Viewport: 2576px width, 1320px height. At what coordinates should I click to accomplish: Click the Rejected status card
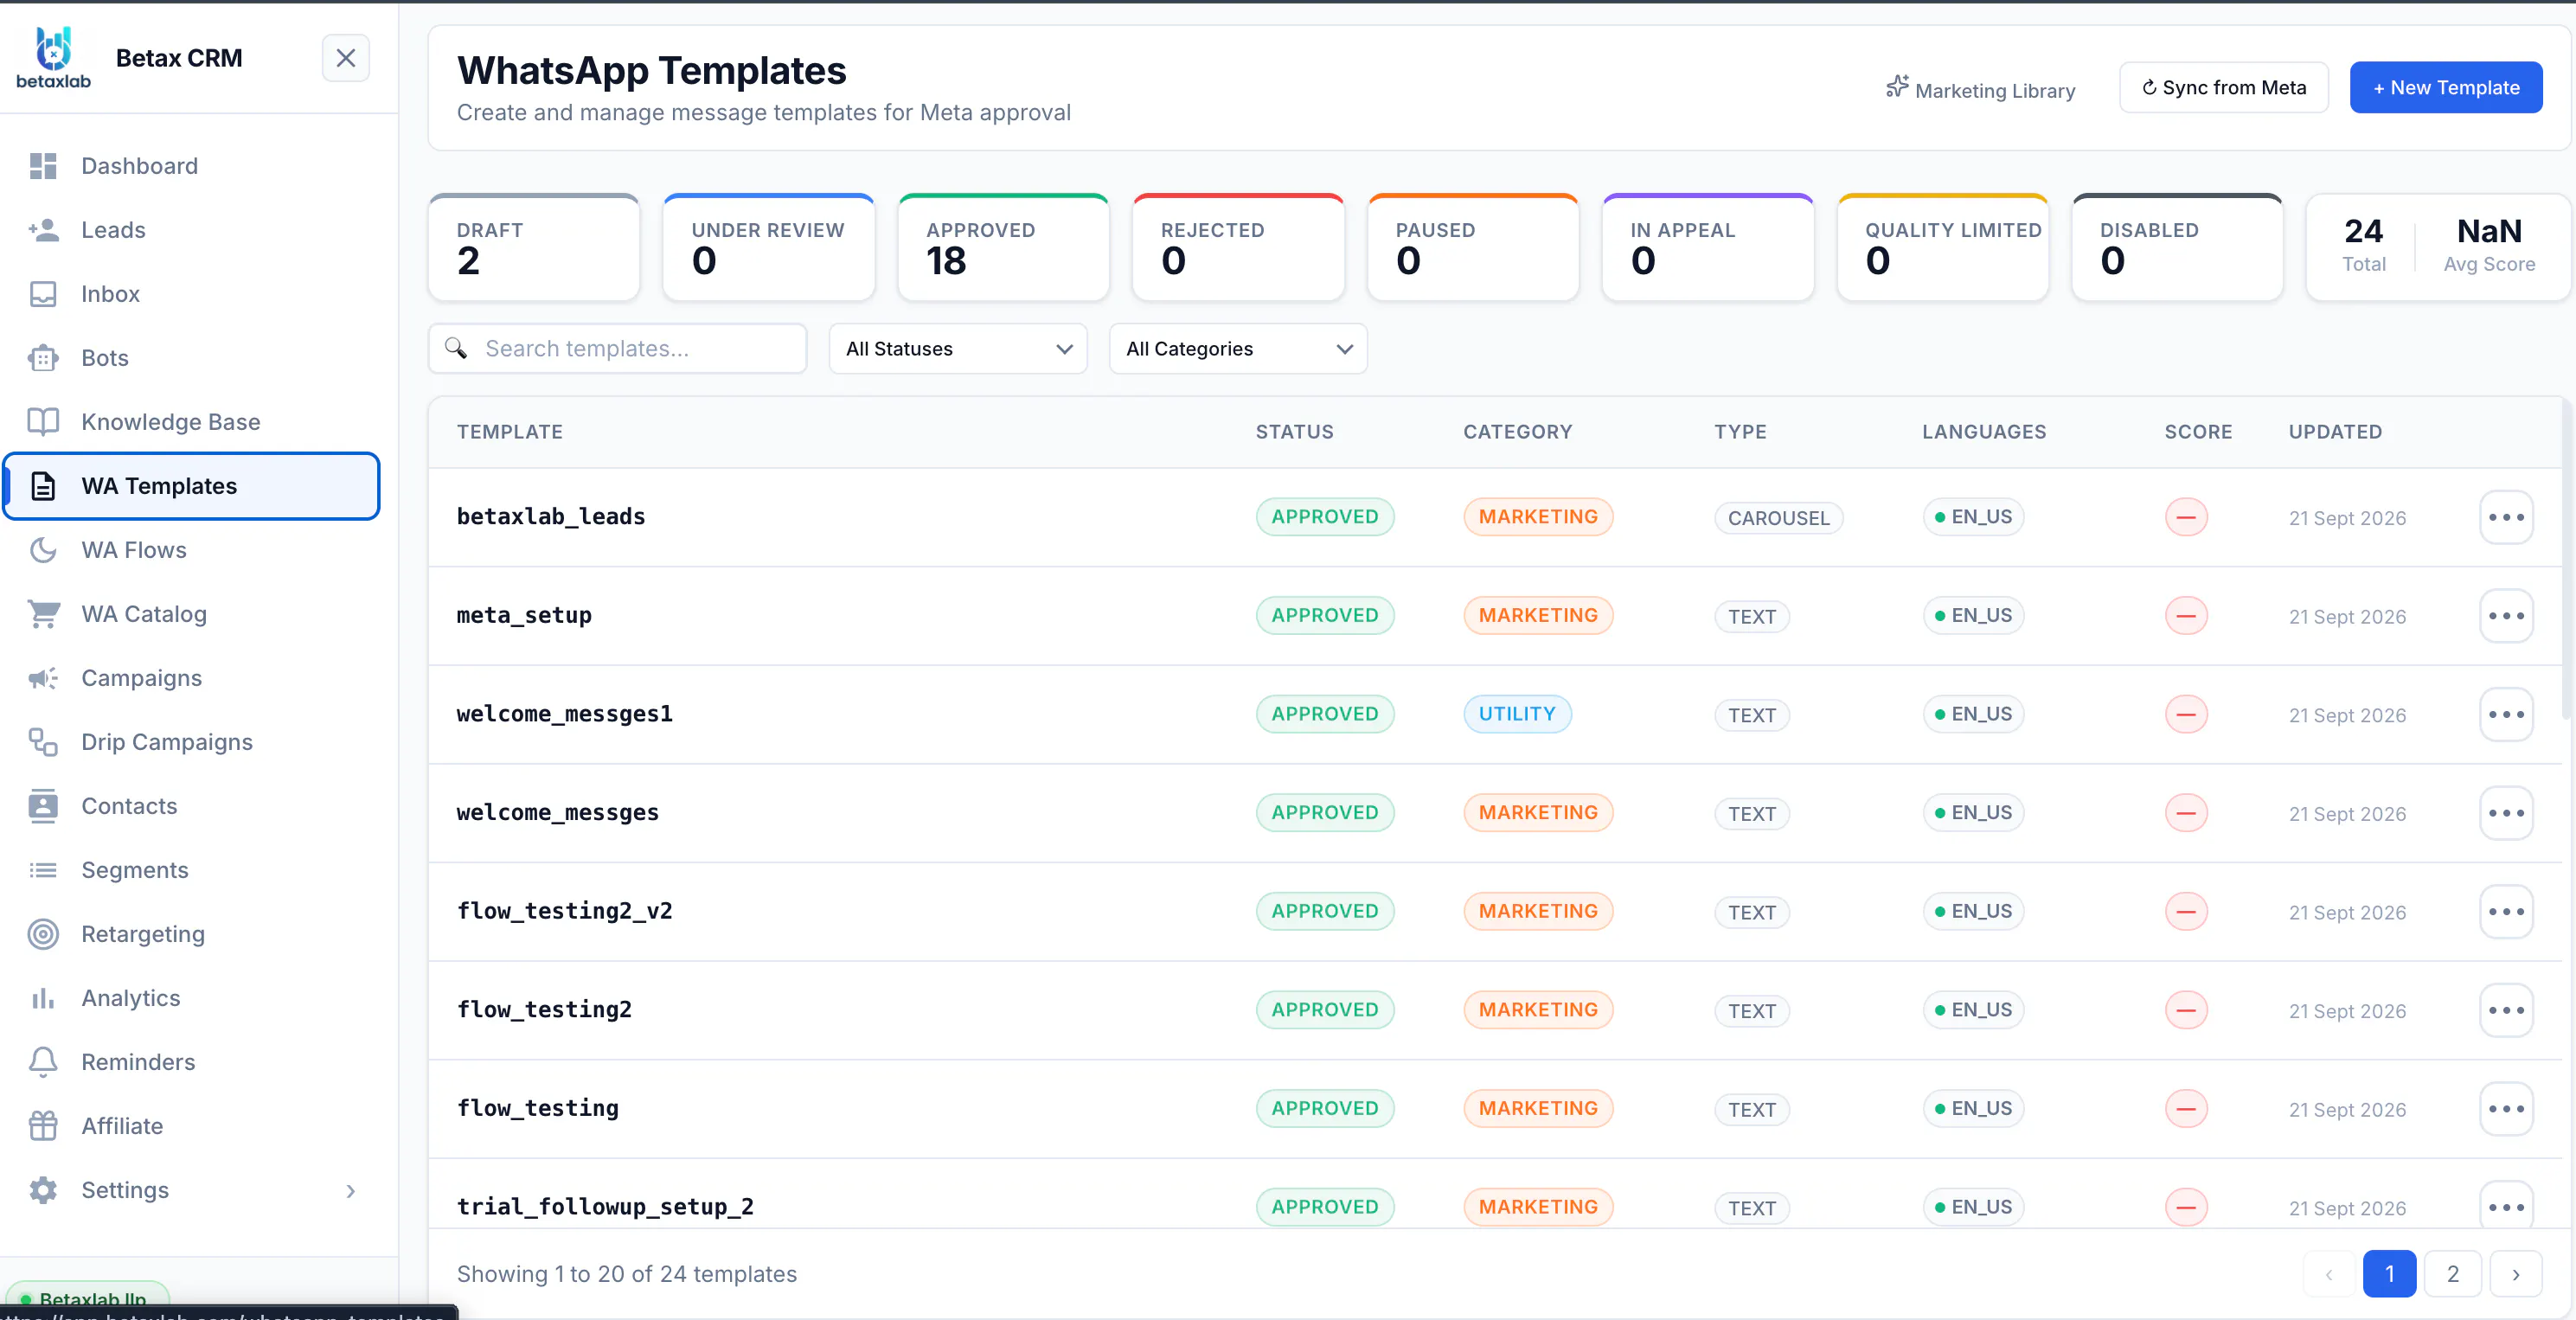tap(1238, 247)
